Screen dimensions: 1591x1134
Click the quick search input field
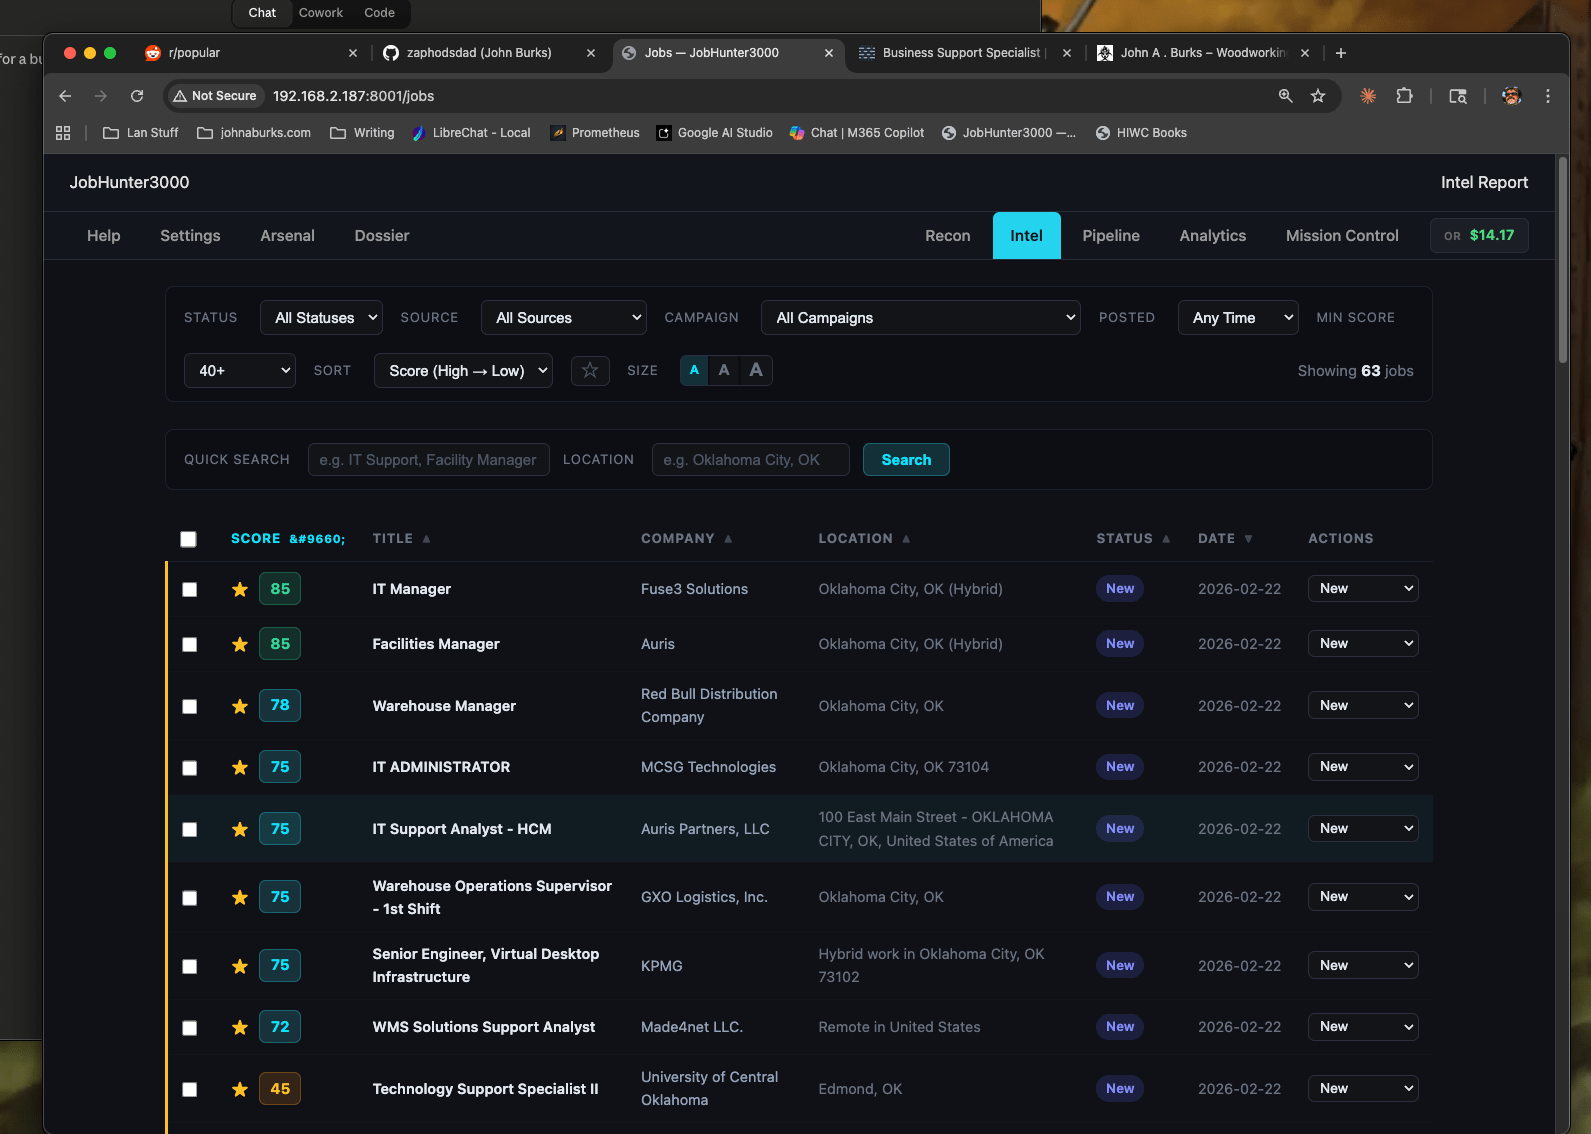coord(429,460)
